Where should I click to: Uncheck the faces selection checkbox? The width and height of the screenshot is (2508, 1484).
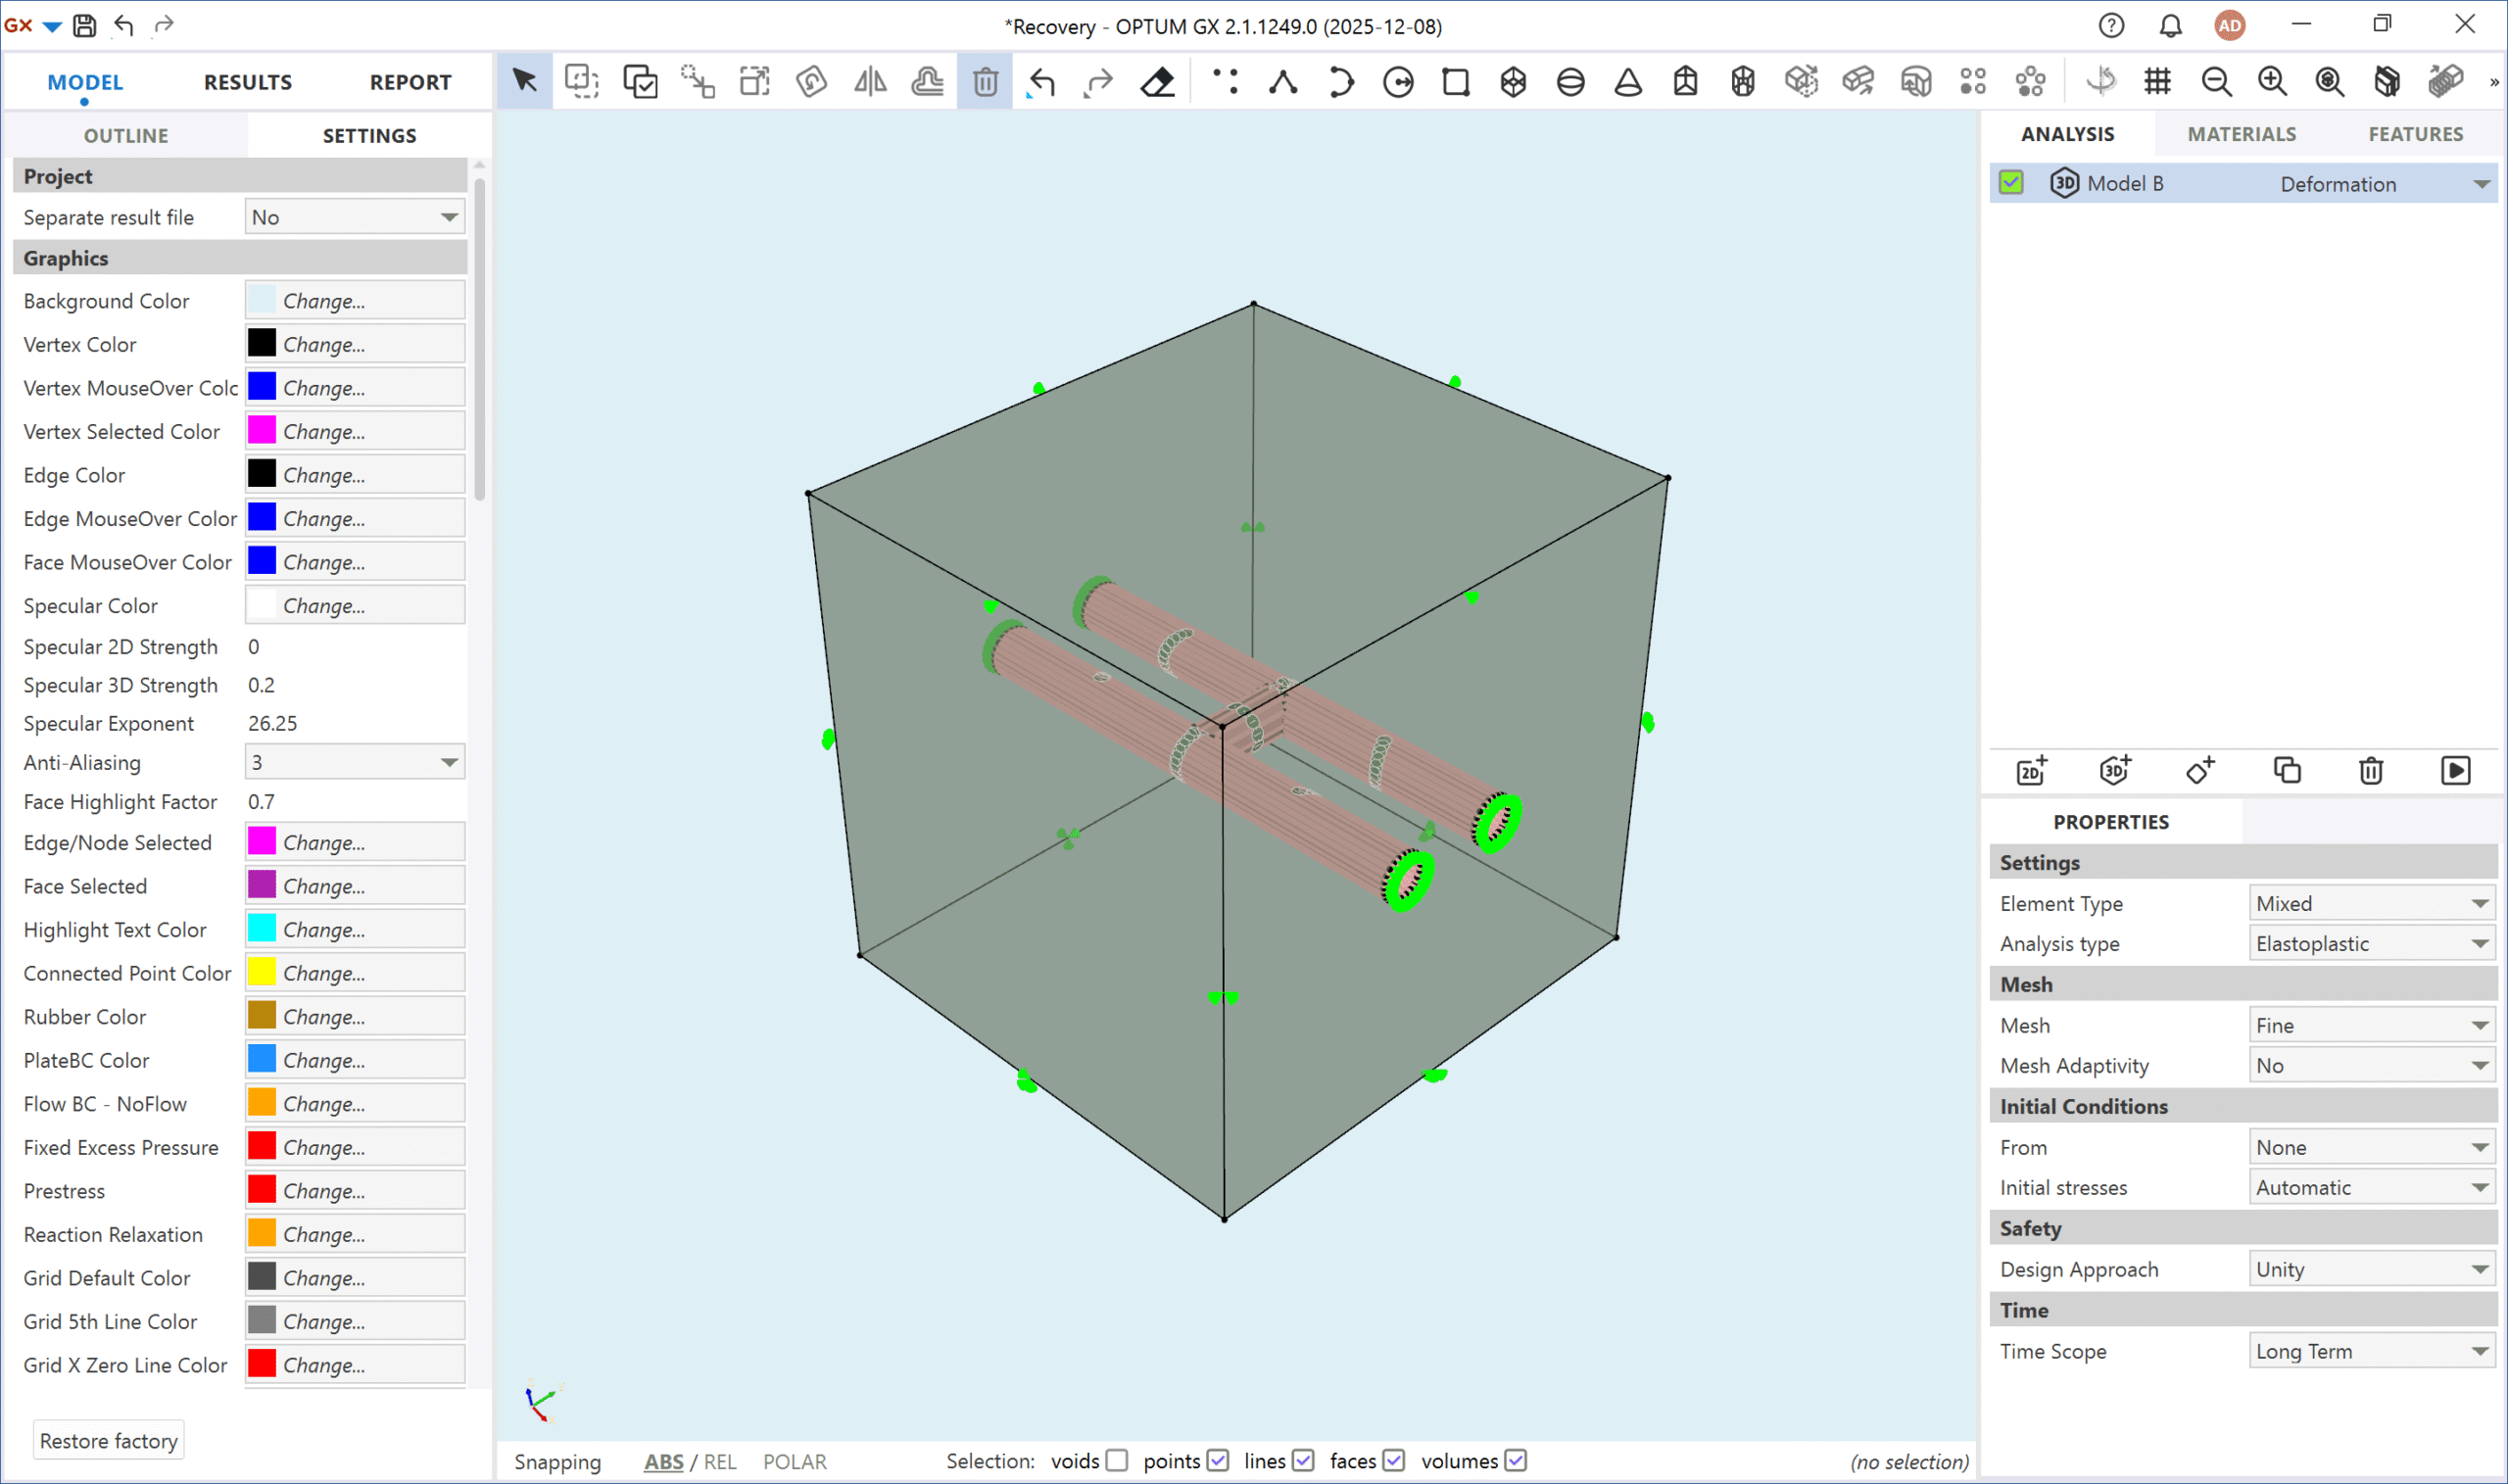click(x=1394, y=1461)
